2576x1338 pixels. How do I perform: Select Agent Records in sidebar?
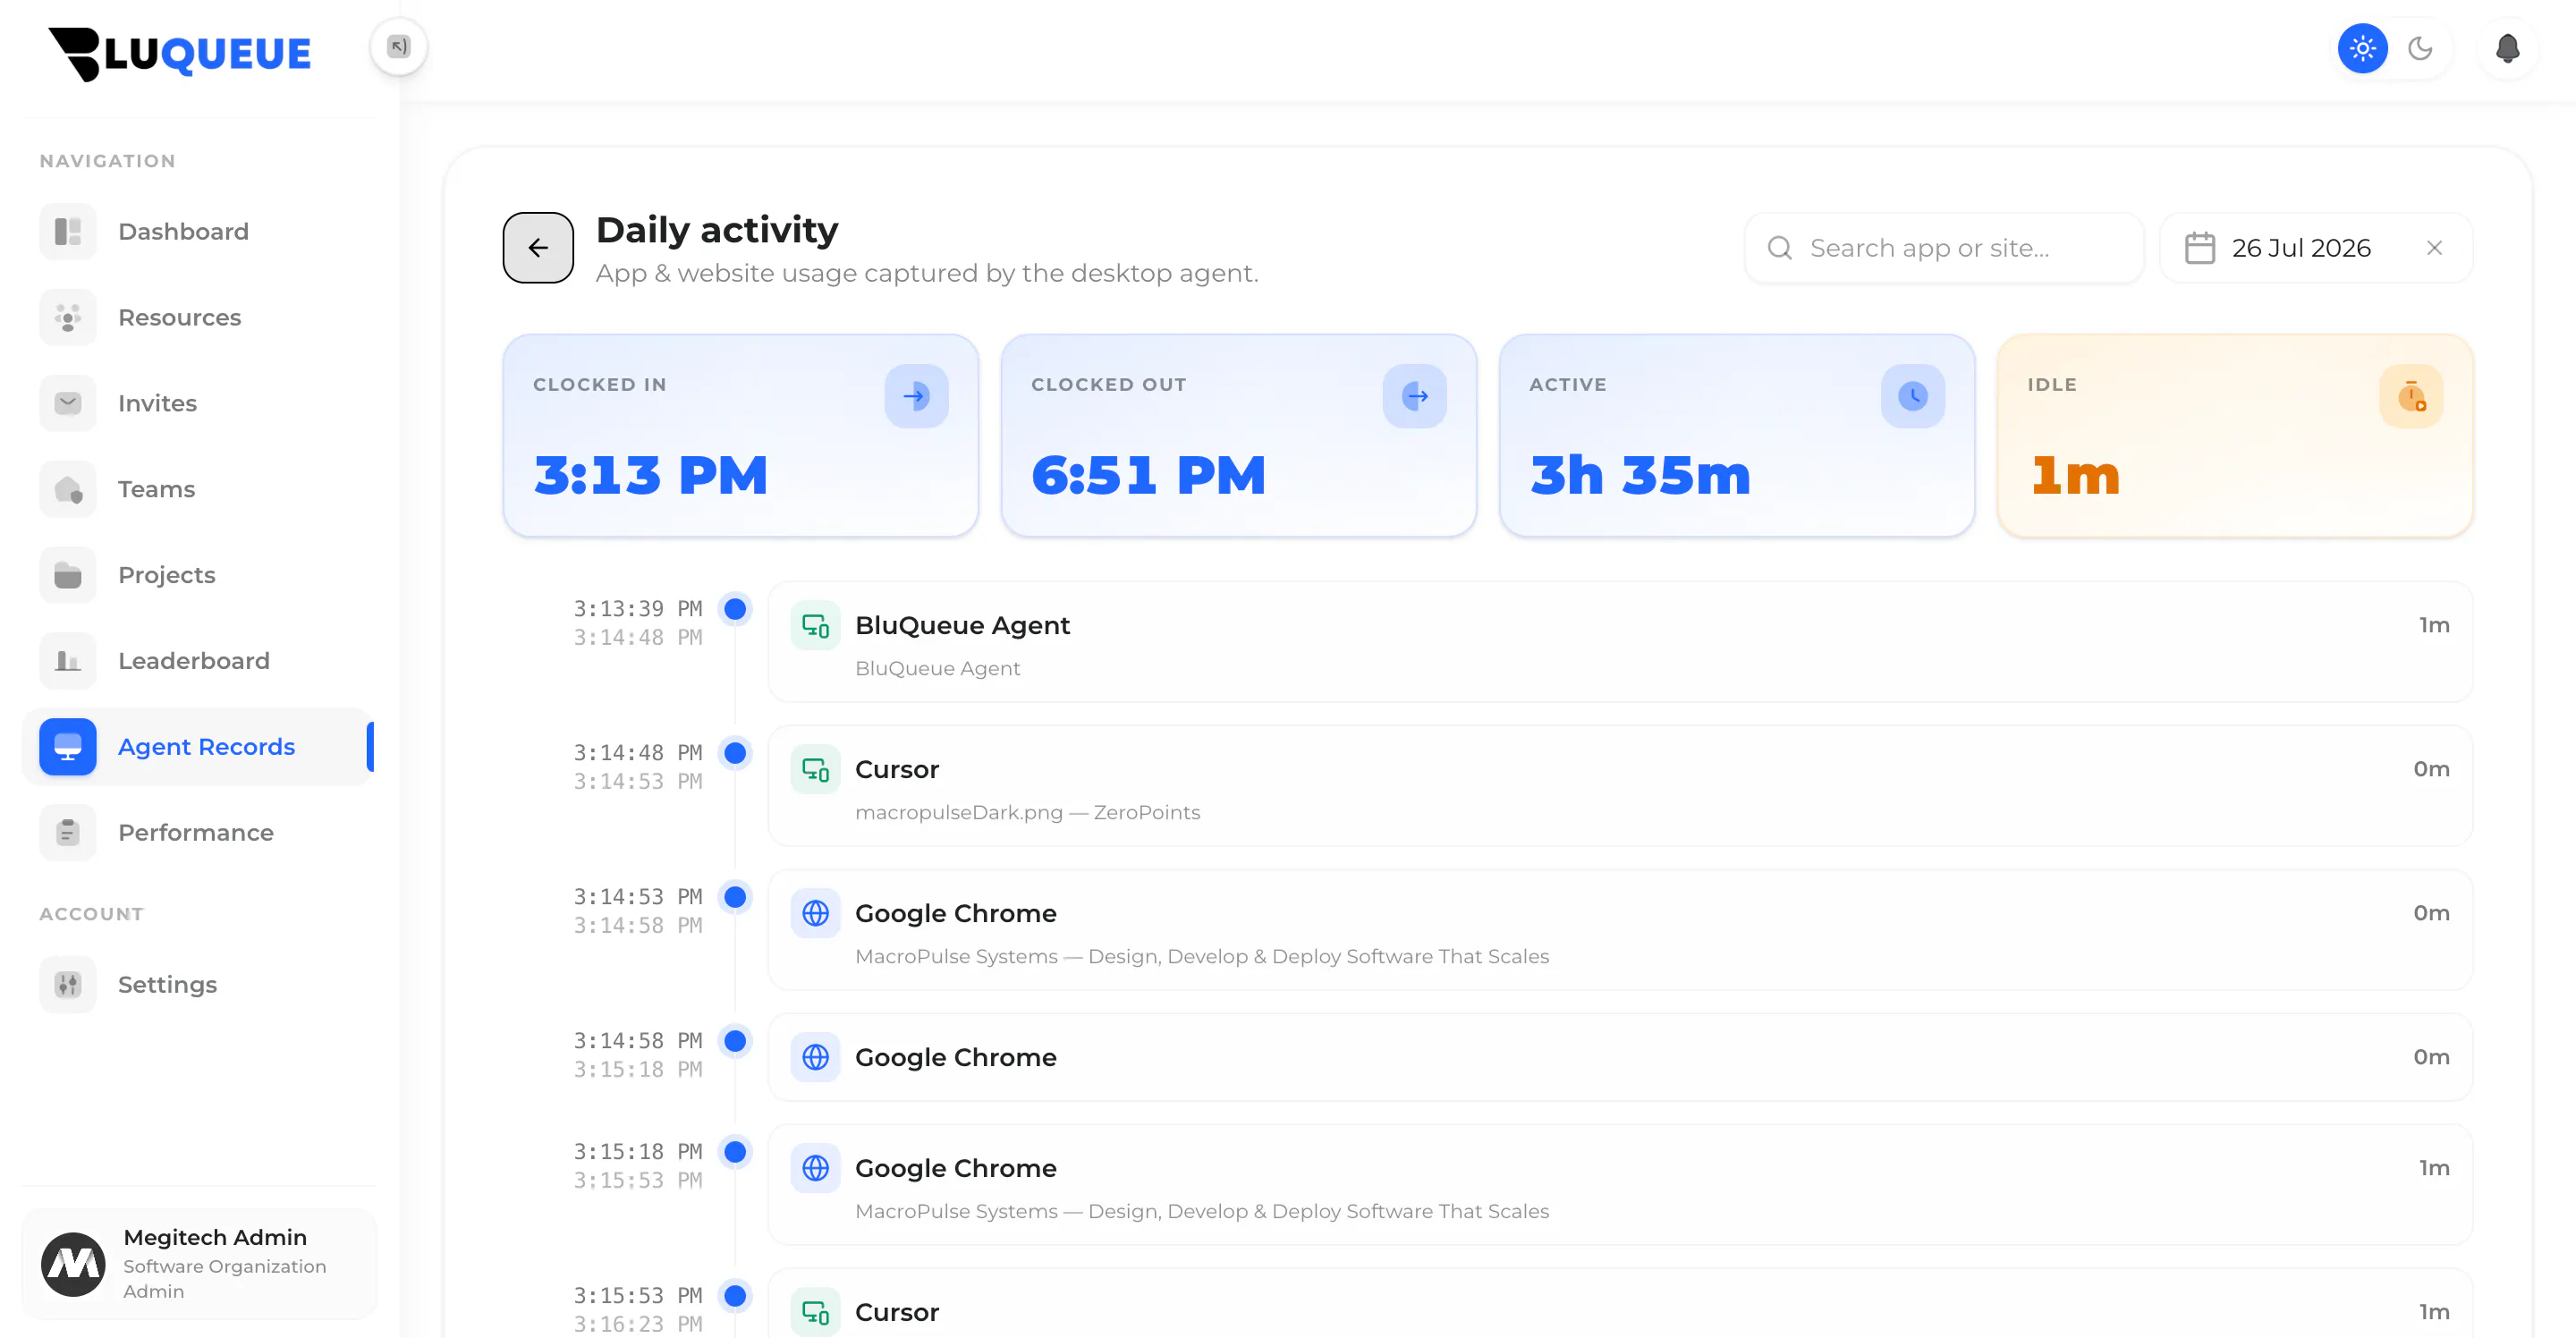[198, 747]
